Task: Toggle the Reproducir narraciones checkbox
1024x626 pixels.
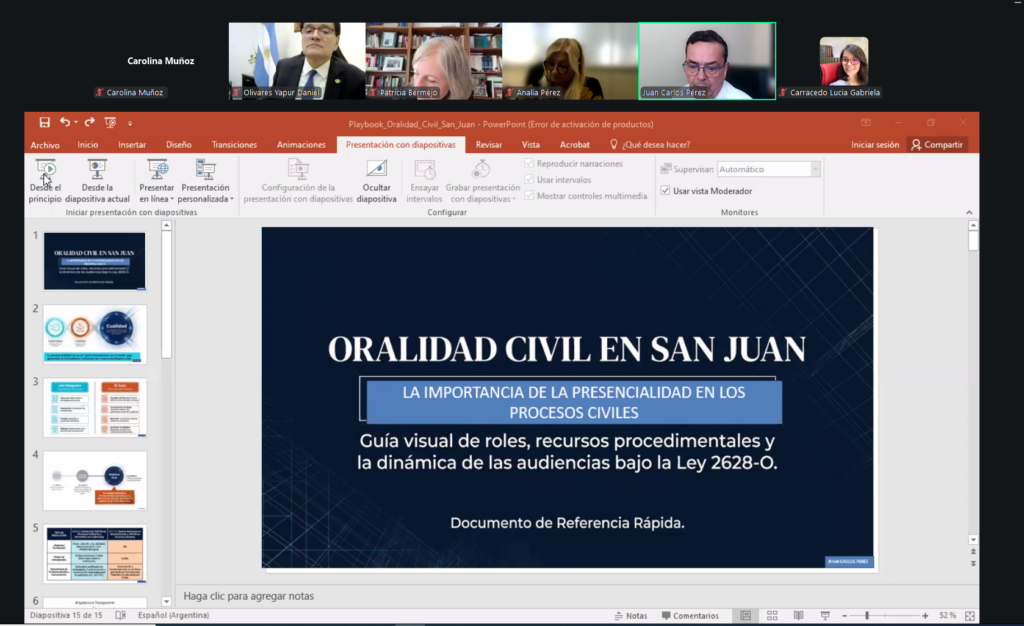Action: click(530, 164)
